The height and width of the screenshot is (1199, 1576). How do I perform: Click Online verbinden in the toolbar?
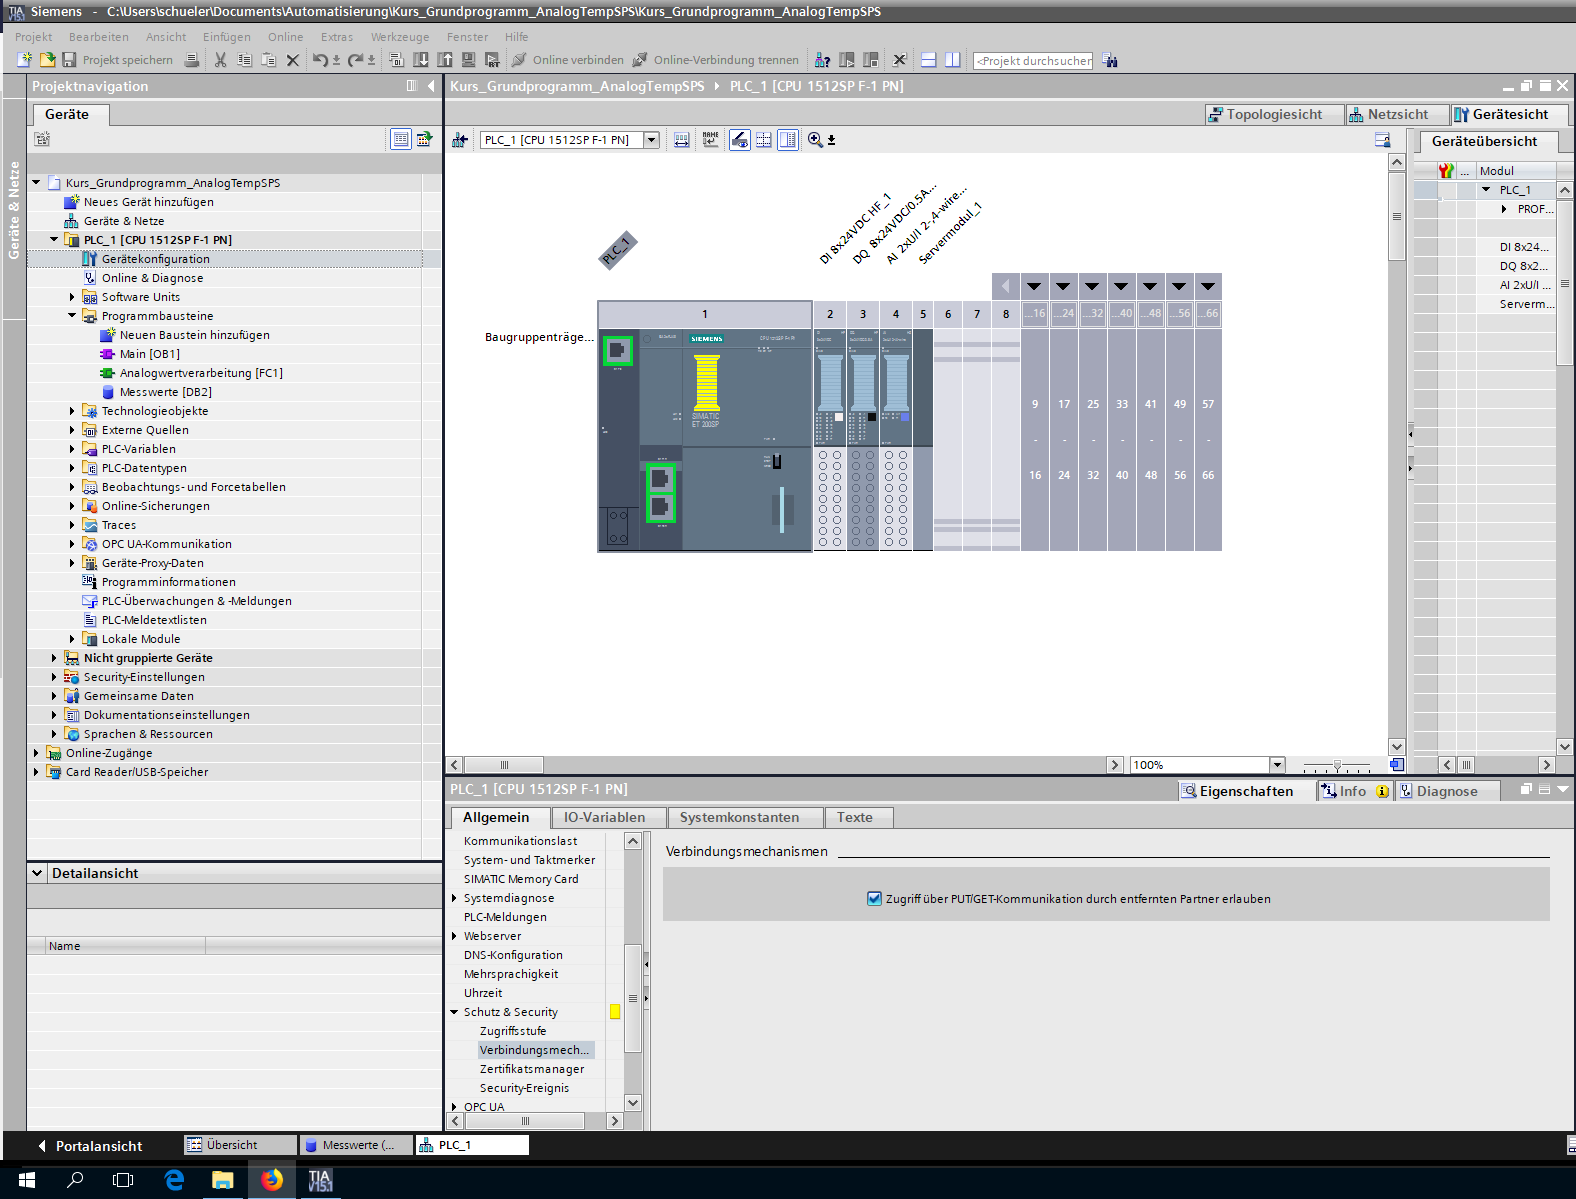[x=567, y=60]
